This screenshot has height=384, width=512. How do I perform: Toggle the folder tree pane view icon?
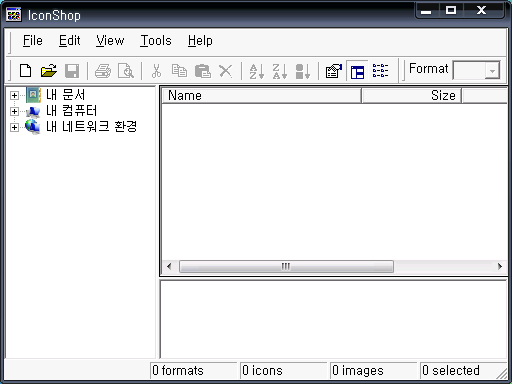click(x=357, y=71)
